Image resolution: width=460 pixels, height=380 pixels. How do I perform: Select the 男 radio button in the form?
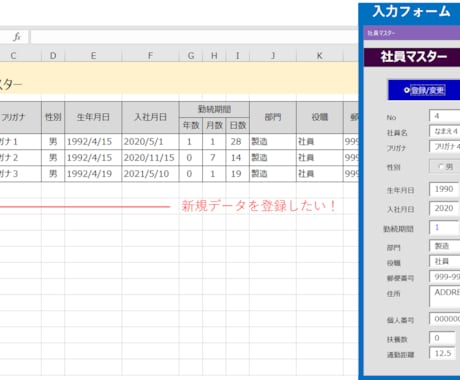coord(441,167)
